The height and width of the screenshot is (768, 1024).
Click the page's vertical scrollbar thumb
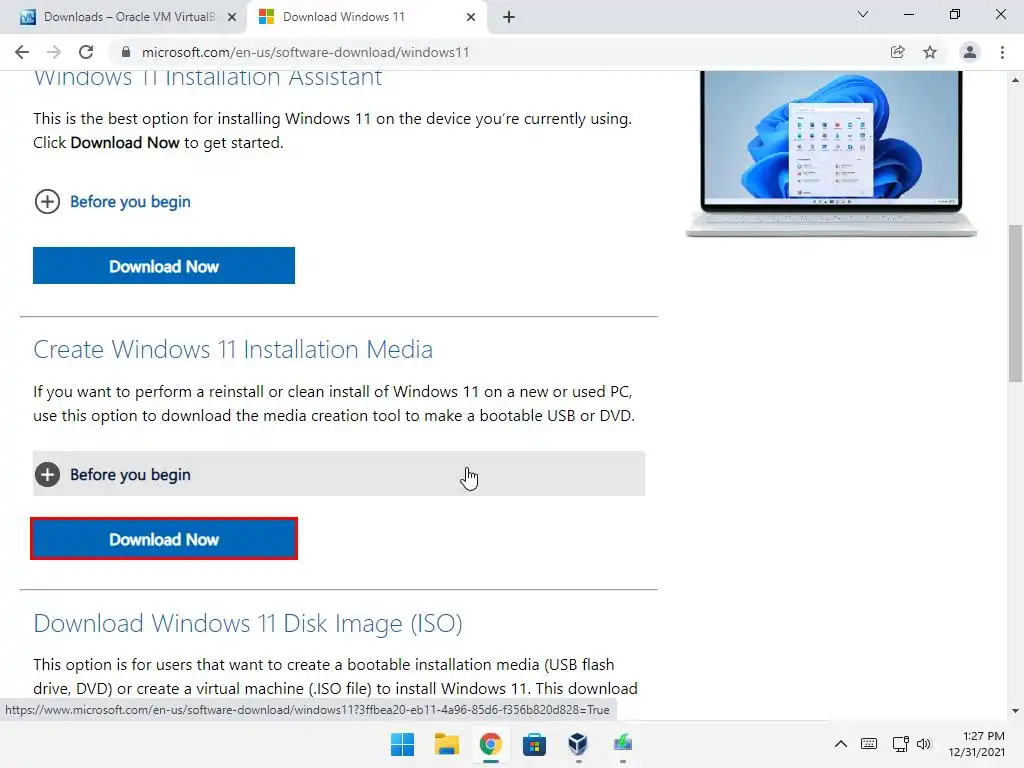(x=1015, y=303)
